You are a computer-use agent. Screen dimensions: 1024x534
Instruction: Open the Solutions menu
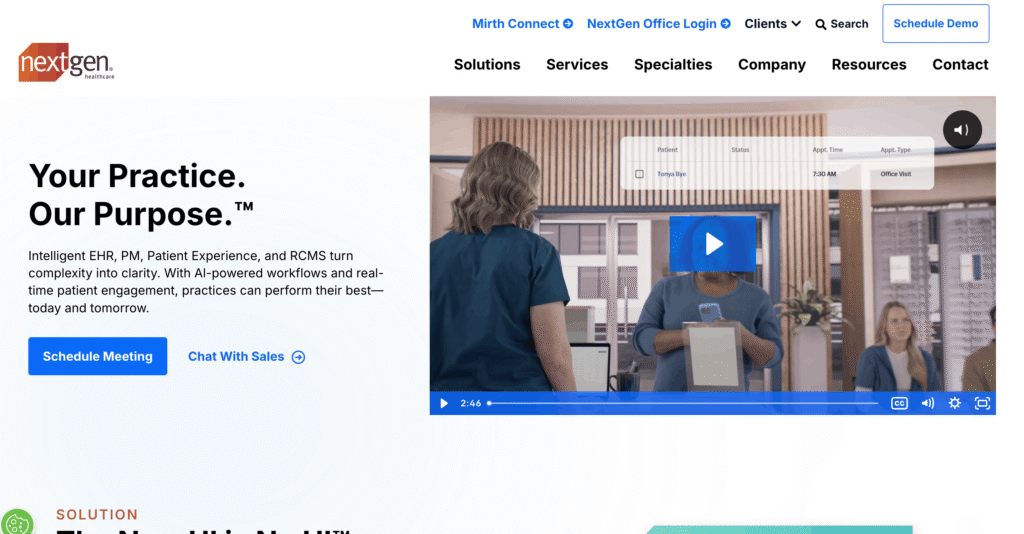click(487, 65)
